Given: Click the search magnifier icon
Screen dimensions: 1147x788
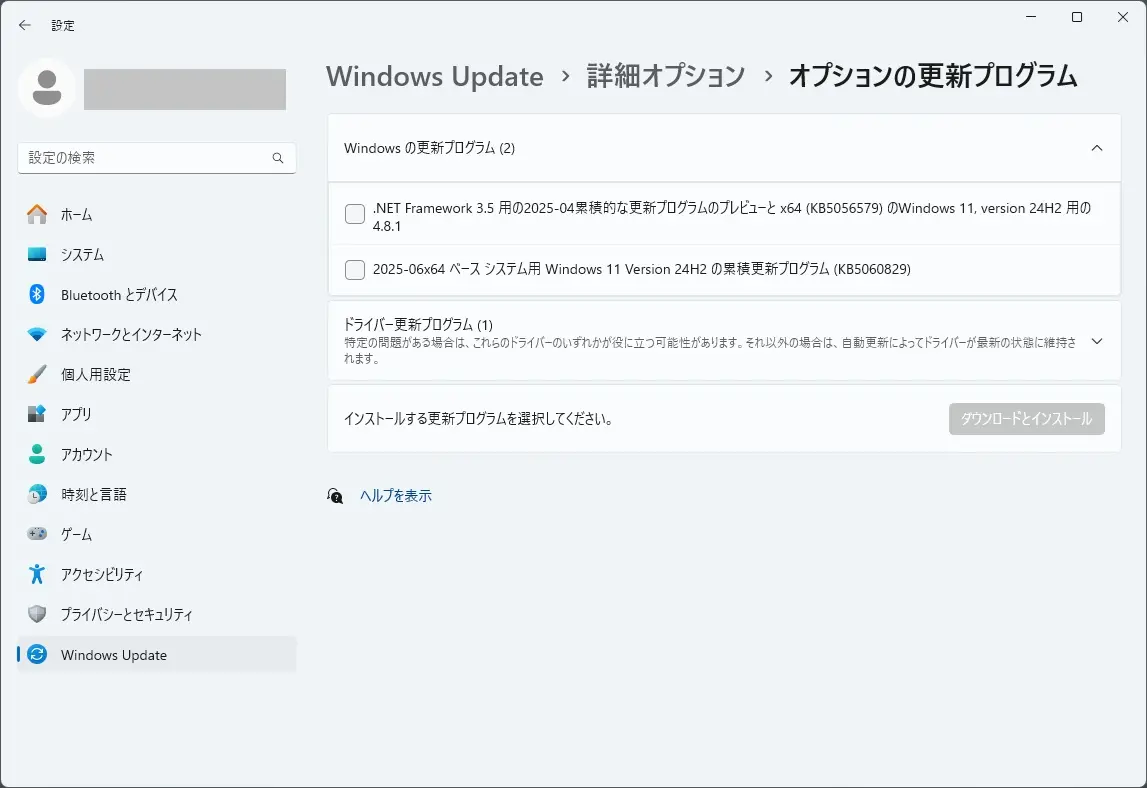Looking at the screenshot, I should [278, 158].
